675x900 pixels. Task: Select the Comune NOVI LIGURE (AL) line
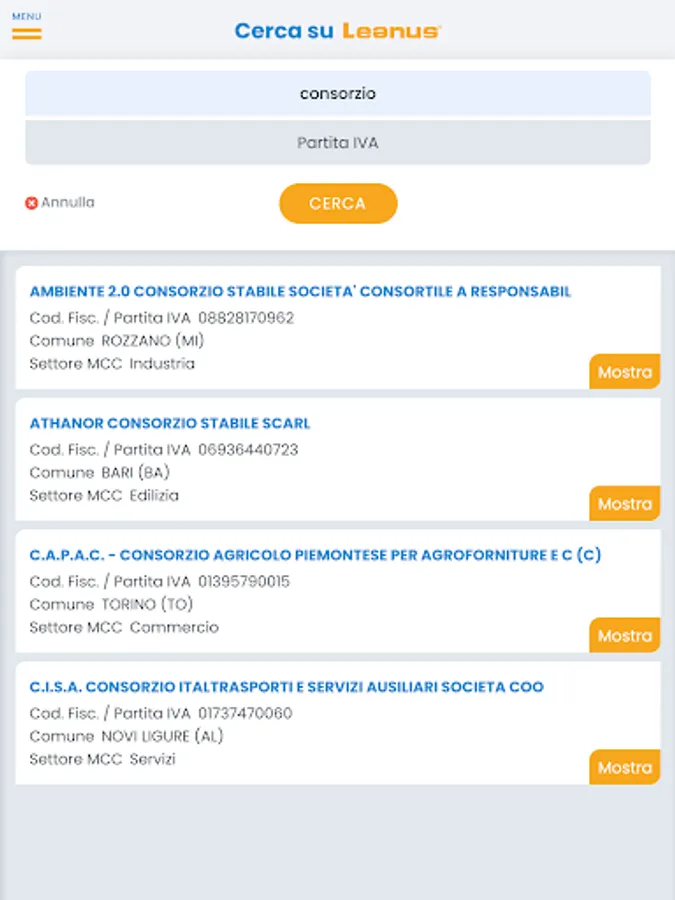tap(127, 736)
